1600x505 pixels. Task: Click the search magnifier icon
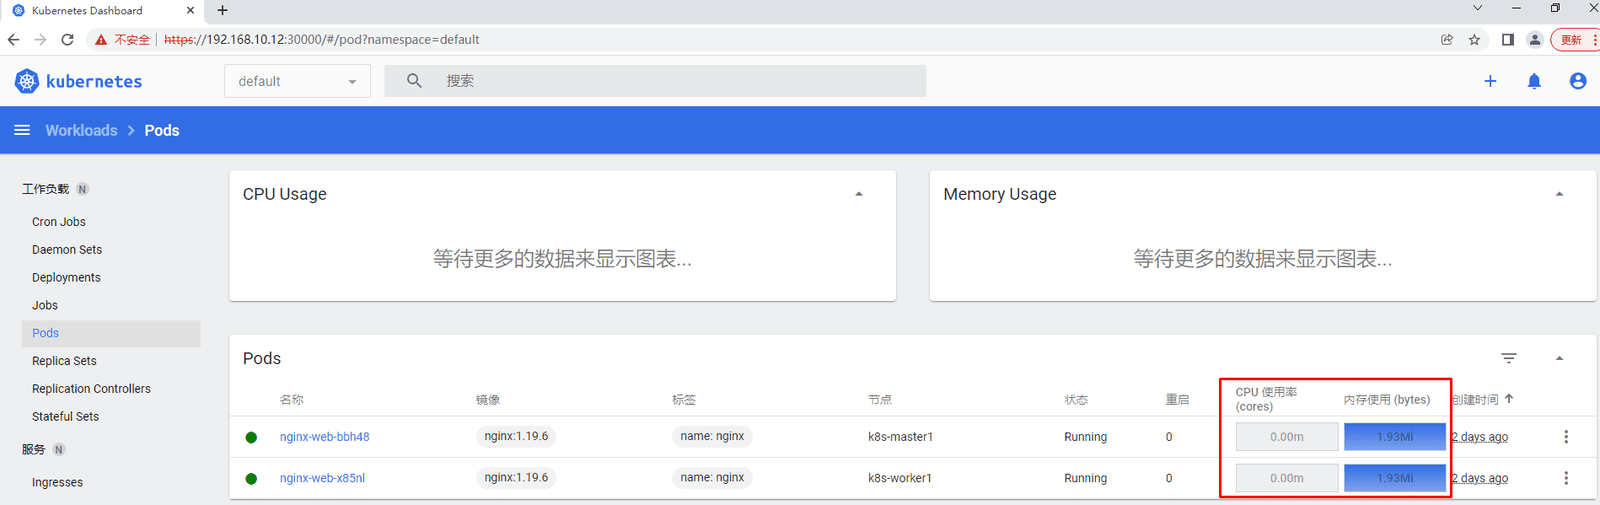point(414,81)
